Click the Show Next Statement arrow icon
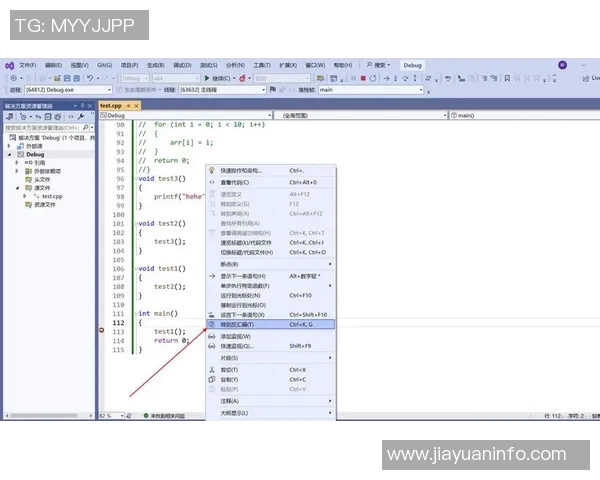The width and height of the screenshot is (600, 480). tap(211, 275)
